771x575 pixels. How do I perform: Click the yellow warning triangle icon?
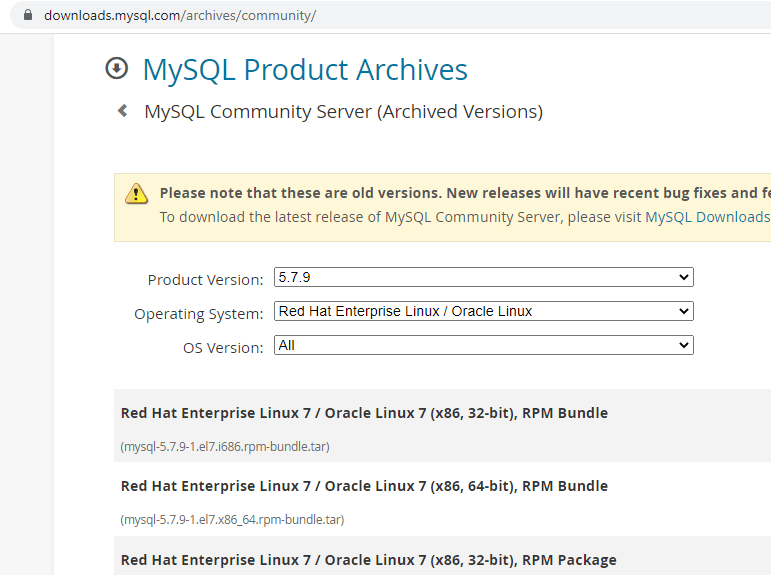tap(136, 193)
